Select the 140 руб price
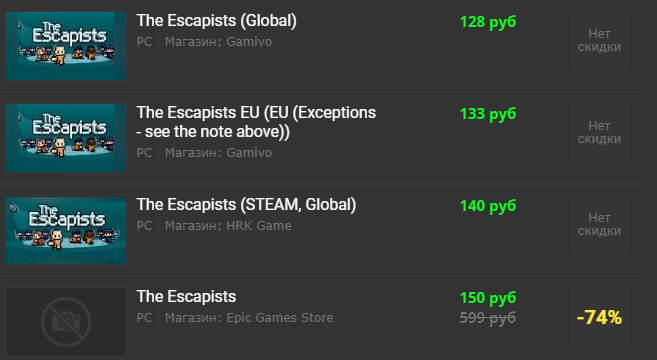Image resolution: width=657 pixels, height=360 pixels. (488, 206)
